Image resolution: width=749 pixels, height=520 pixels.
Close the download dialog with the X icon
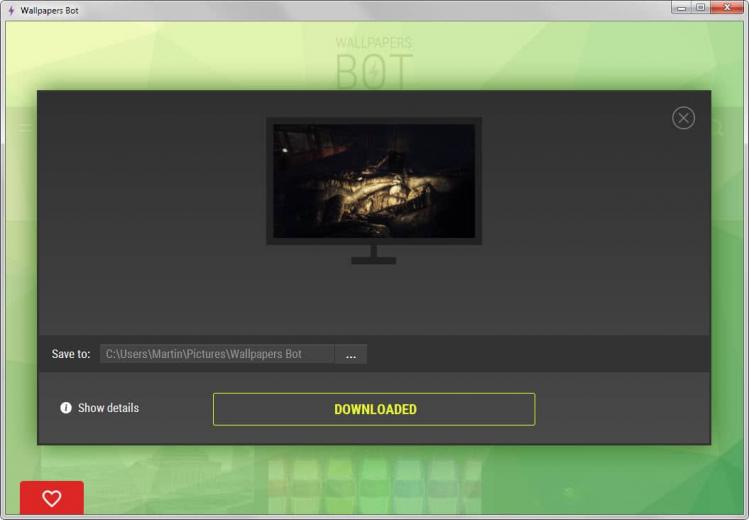pos(683,118)
